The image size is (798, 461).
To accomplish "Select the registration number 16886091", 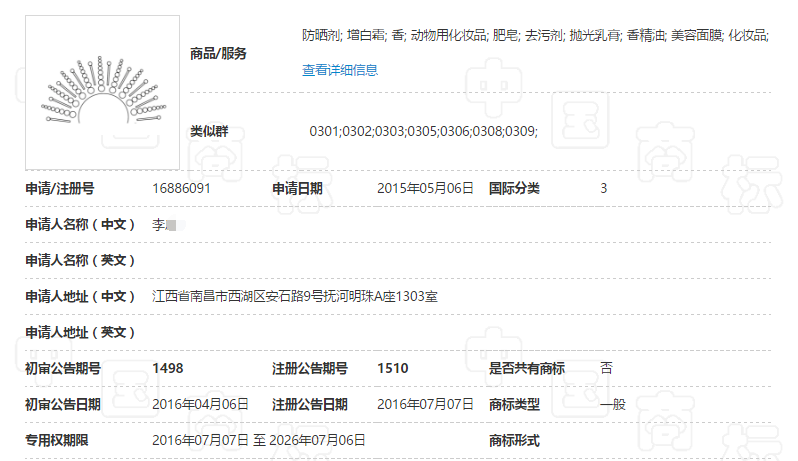I will 181,188.
